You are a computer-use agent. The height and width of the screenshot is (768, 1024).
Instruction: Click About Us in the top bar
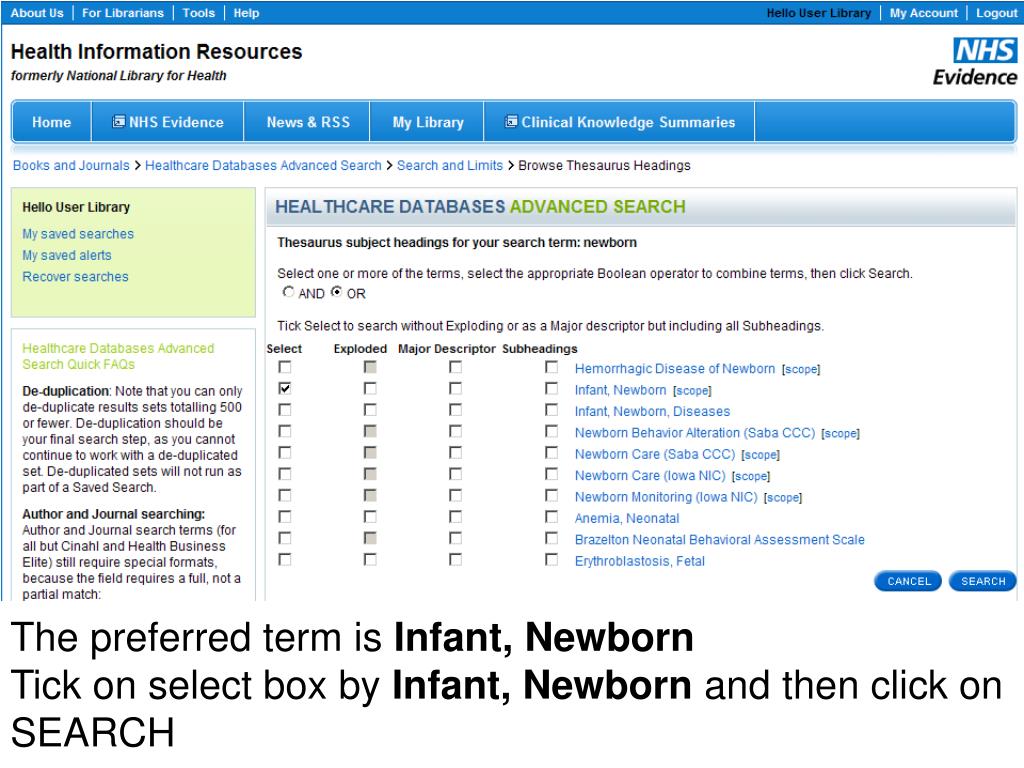pos(37,12)
